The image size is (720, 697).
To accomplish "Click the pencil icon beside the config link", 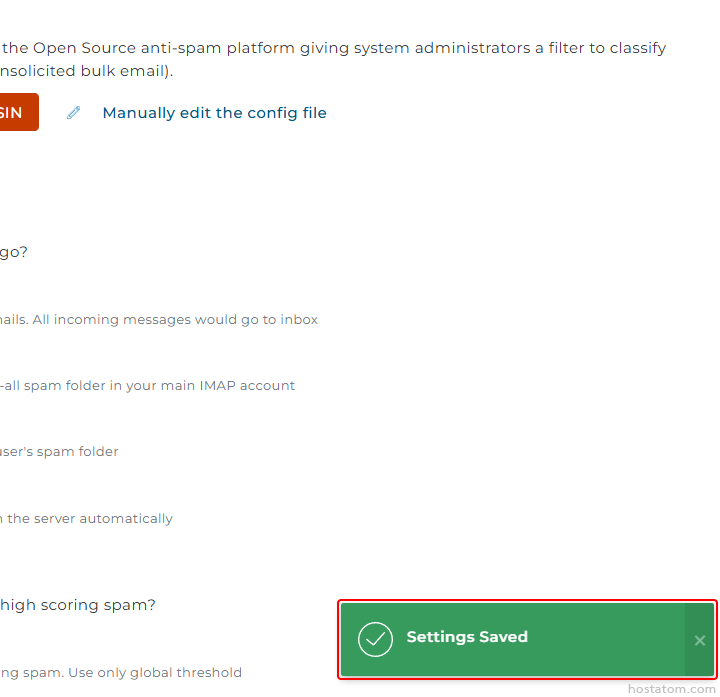I will pos(73,113).
